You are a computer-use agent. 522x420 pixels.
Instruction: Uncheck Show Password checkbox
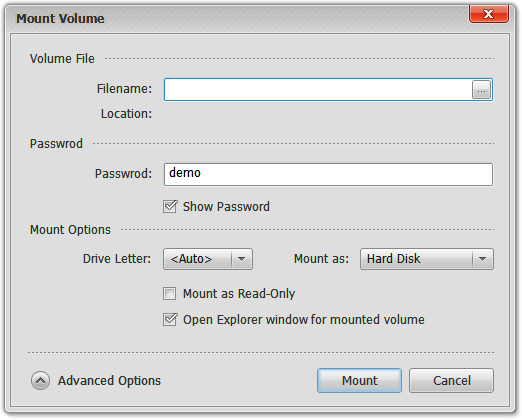170,206
